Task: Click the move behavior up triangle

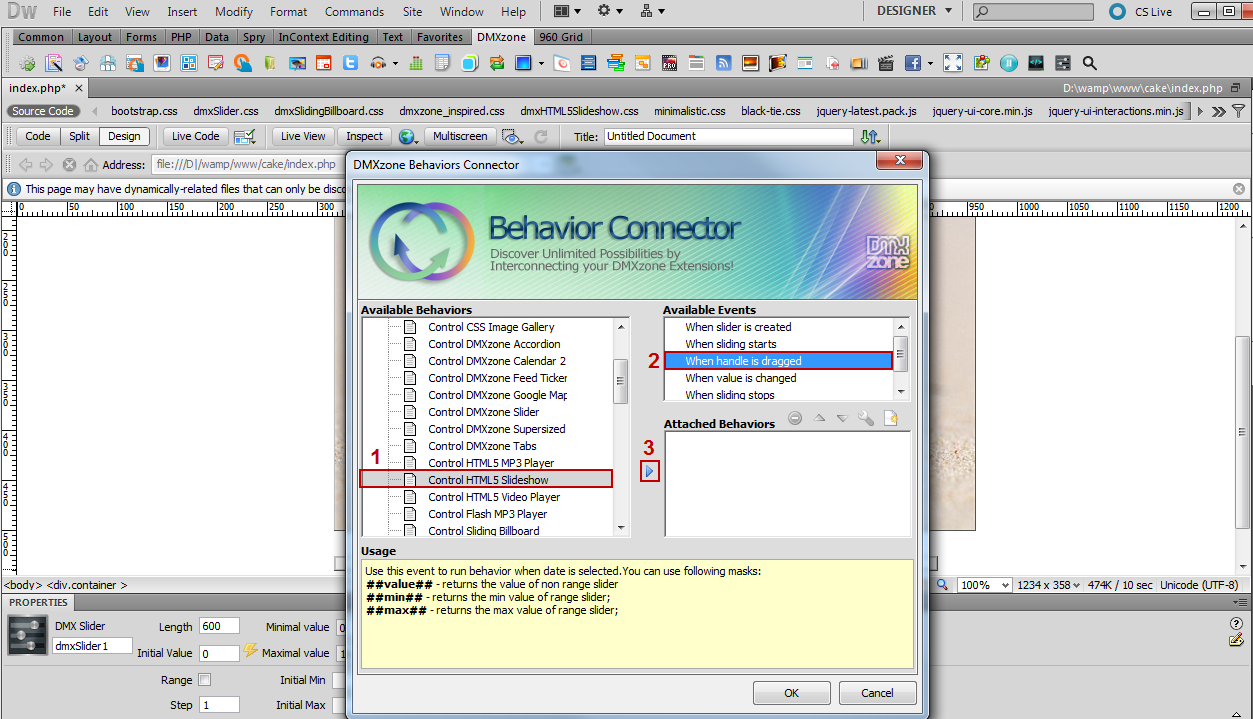Action: tap(819, 419)
